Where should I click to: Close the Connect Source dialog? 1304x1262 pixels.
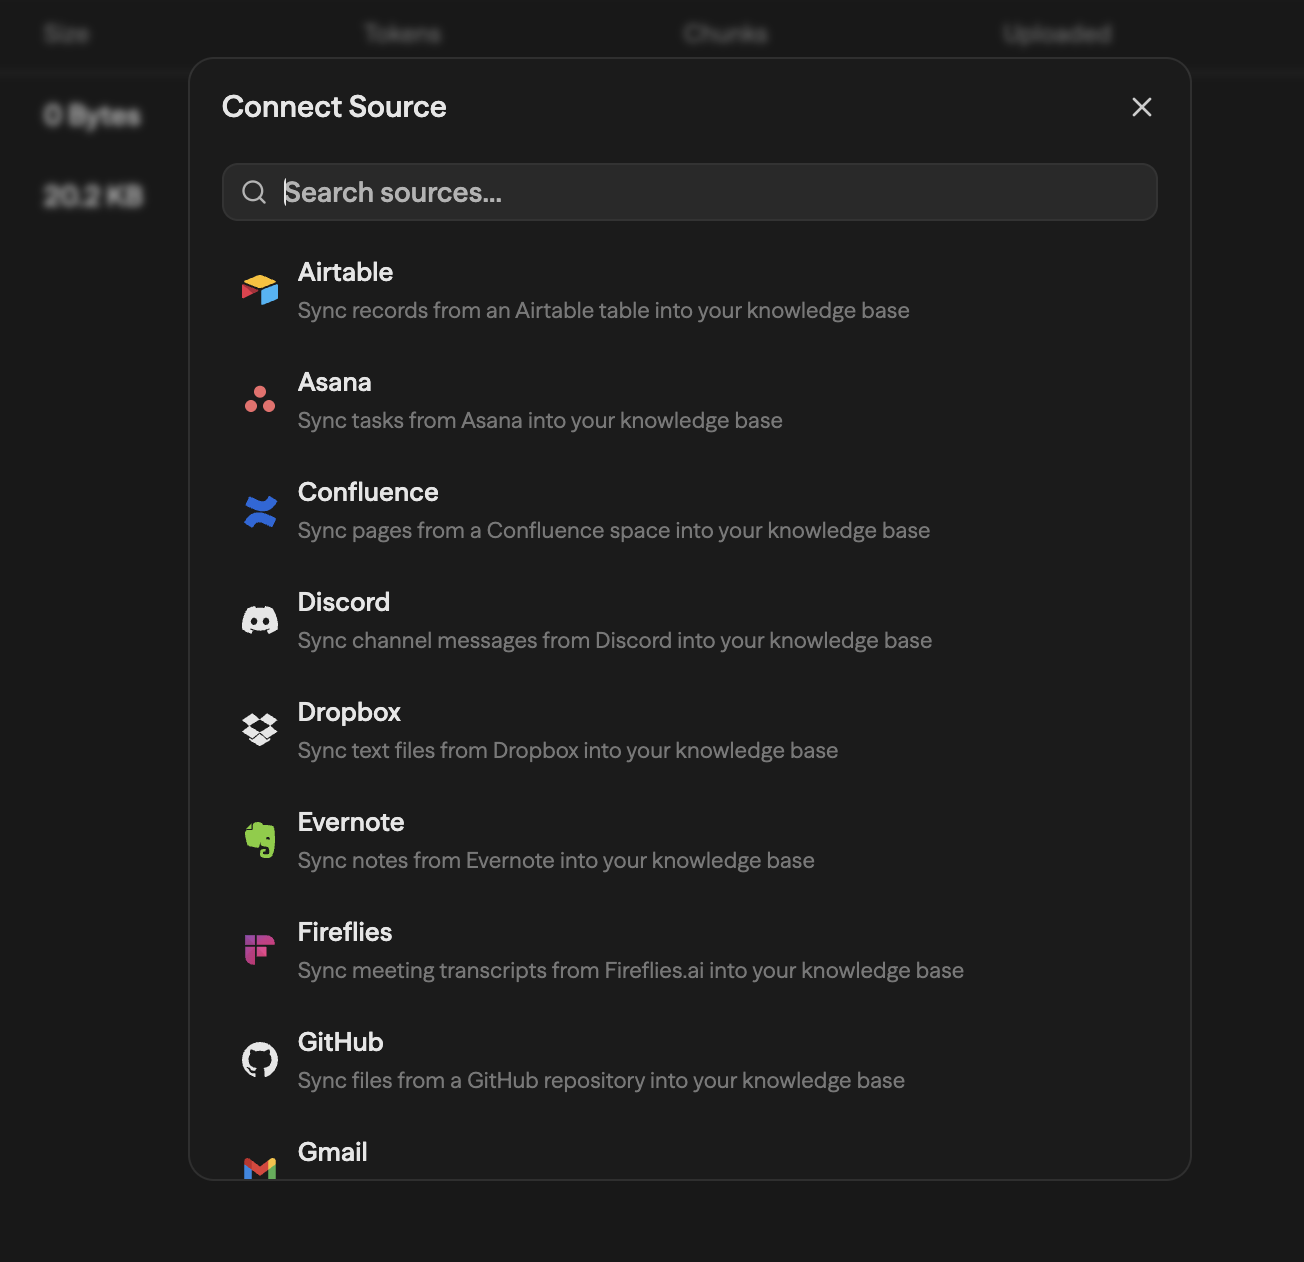1141,107
